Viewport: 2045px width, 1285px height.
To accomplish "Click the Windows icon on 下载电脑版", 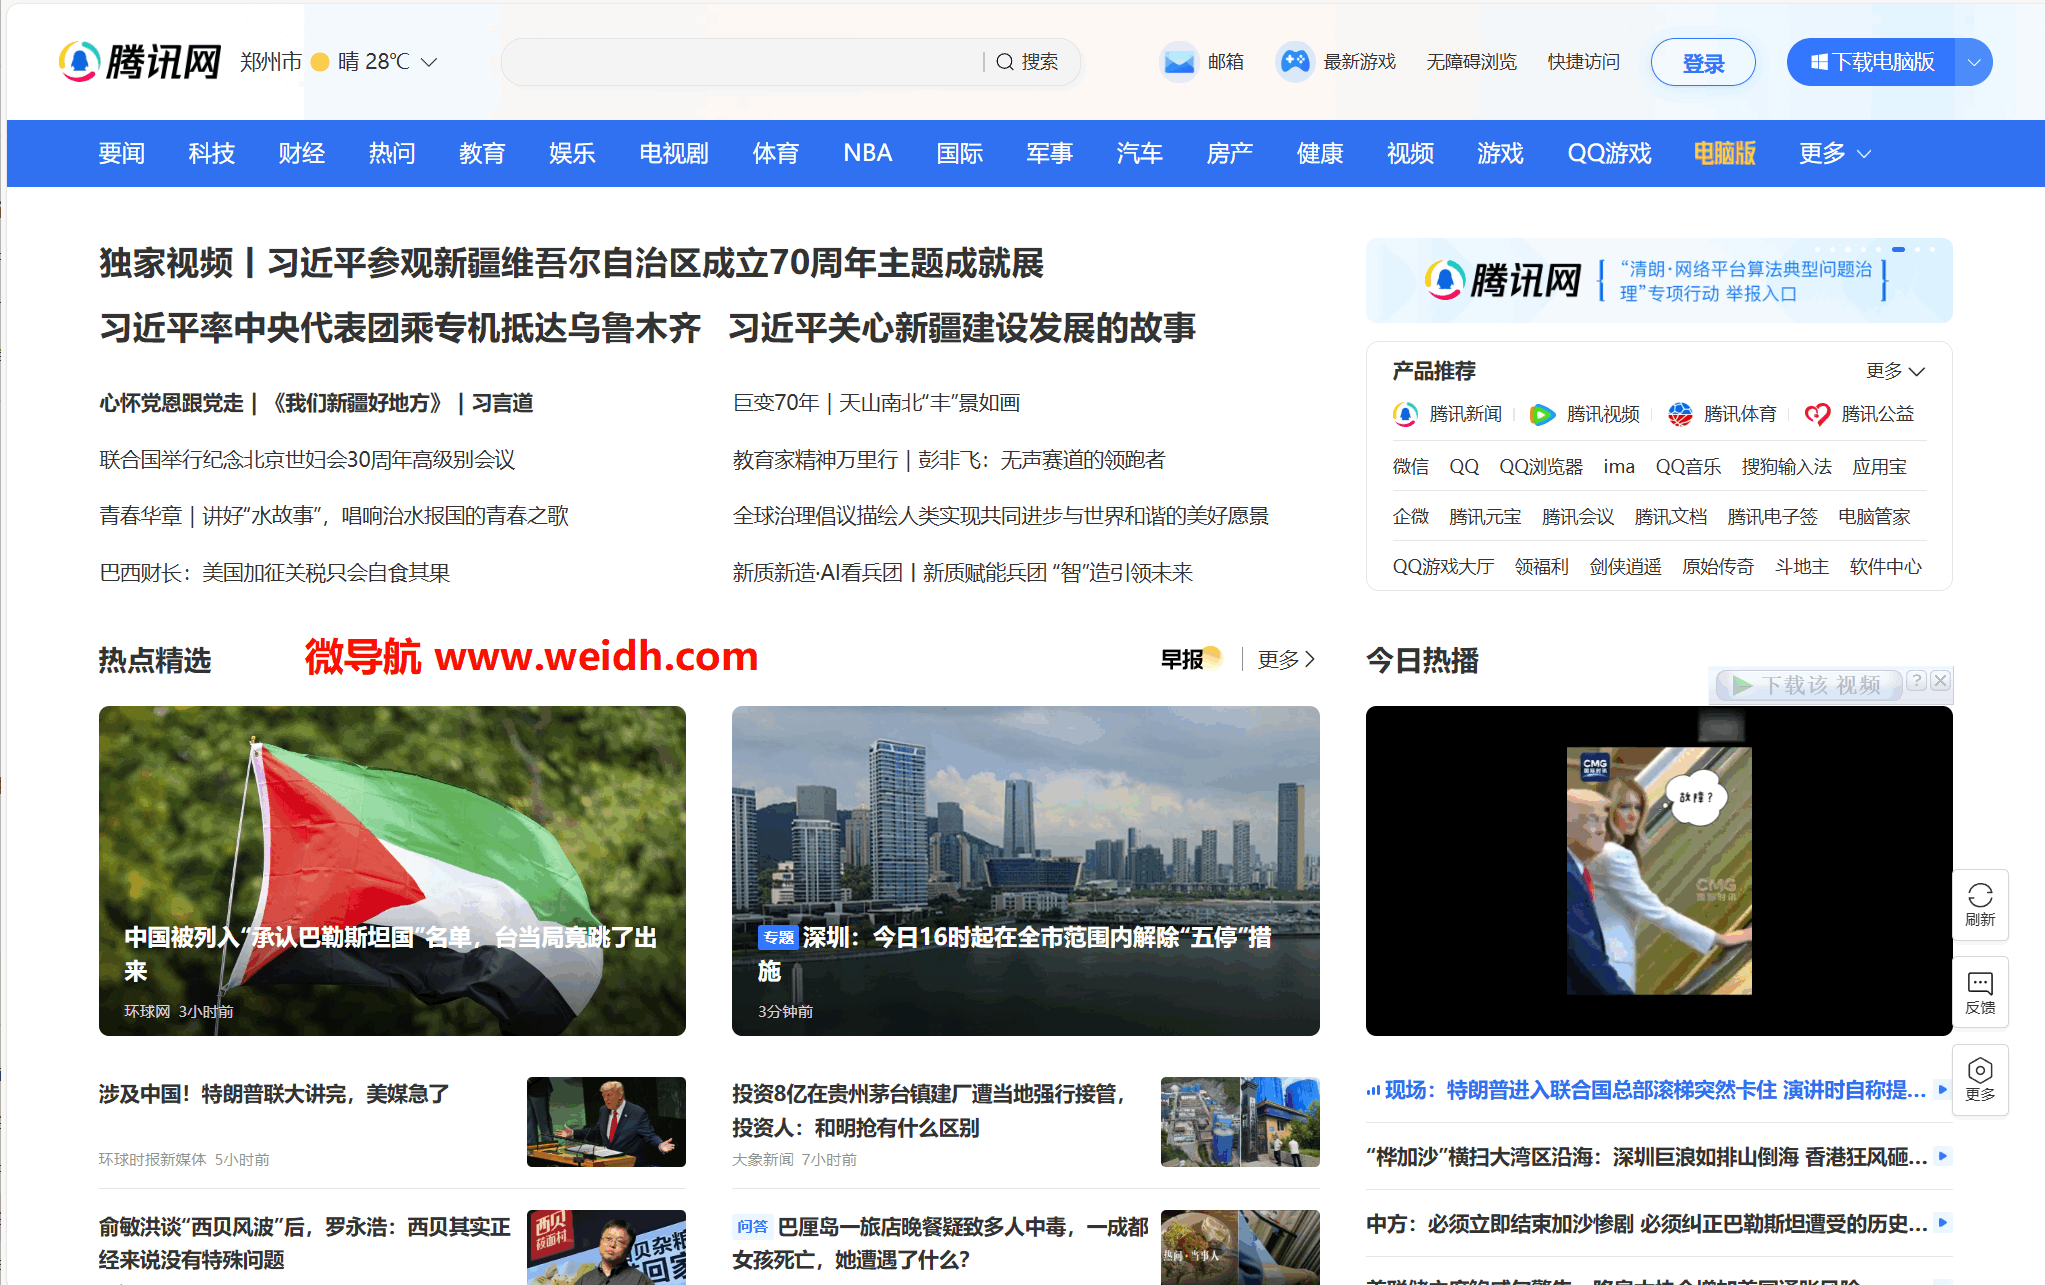I will 1820,62.
